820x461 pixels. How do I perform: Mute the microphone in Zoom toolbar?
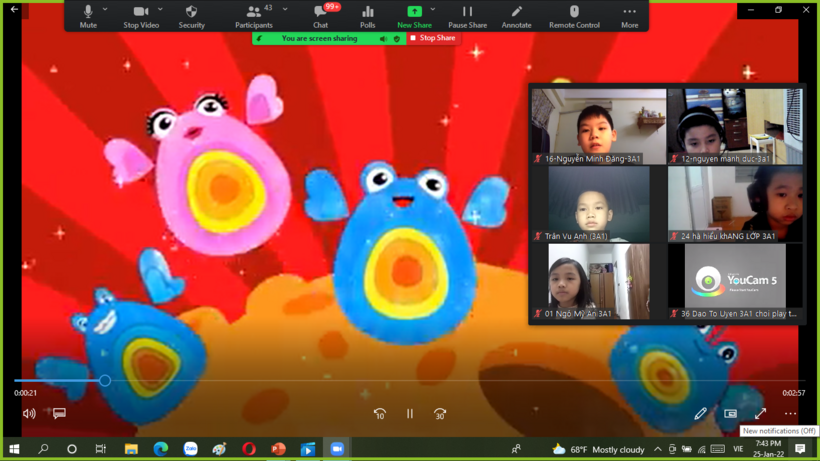tap(88, 15)
